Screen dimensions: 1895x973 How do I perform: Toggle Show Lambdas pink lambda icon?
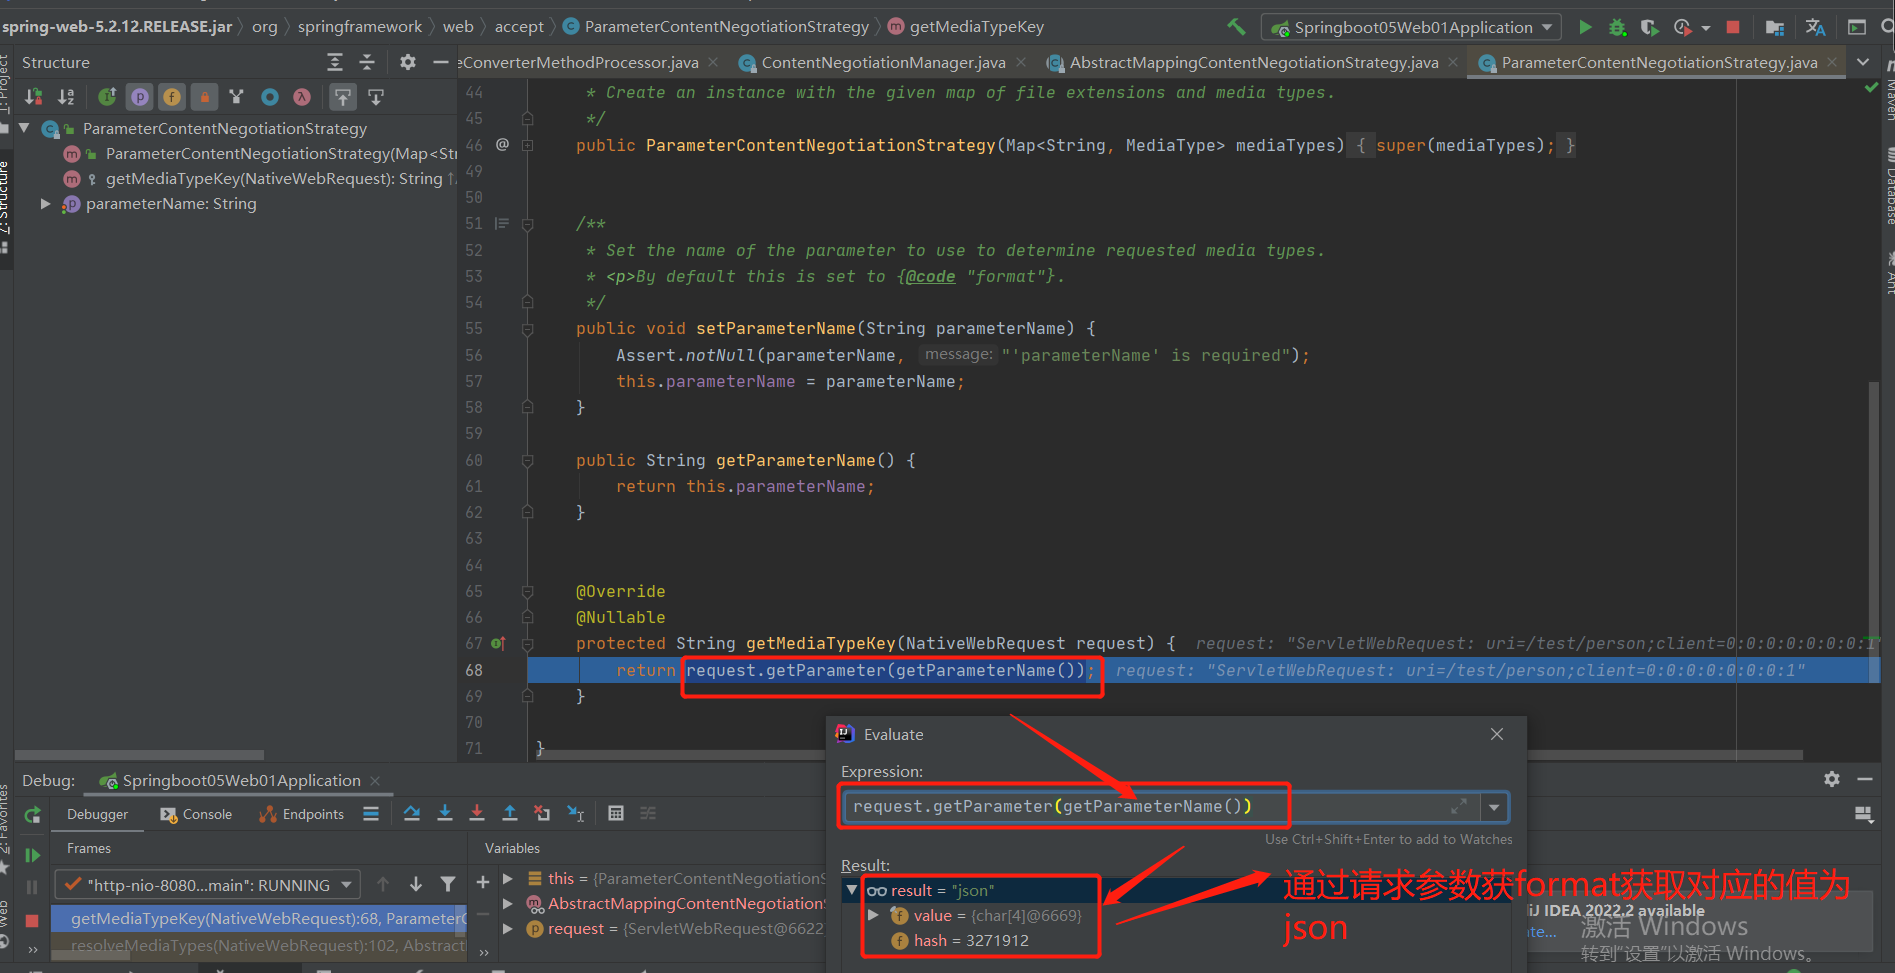coord(302,97)
